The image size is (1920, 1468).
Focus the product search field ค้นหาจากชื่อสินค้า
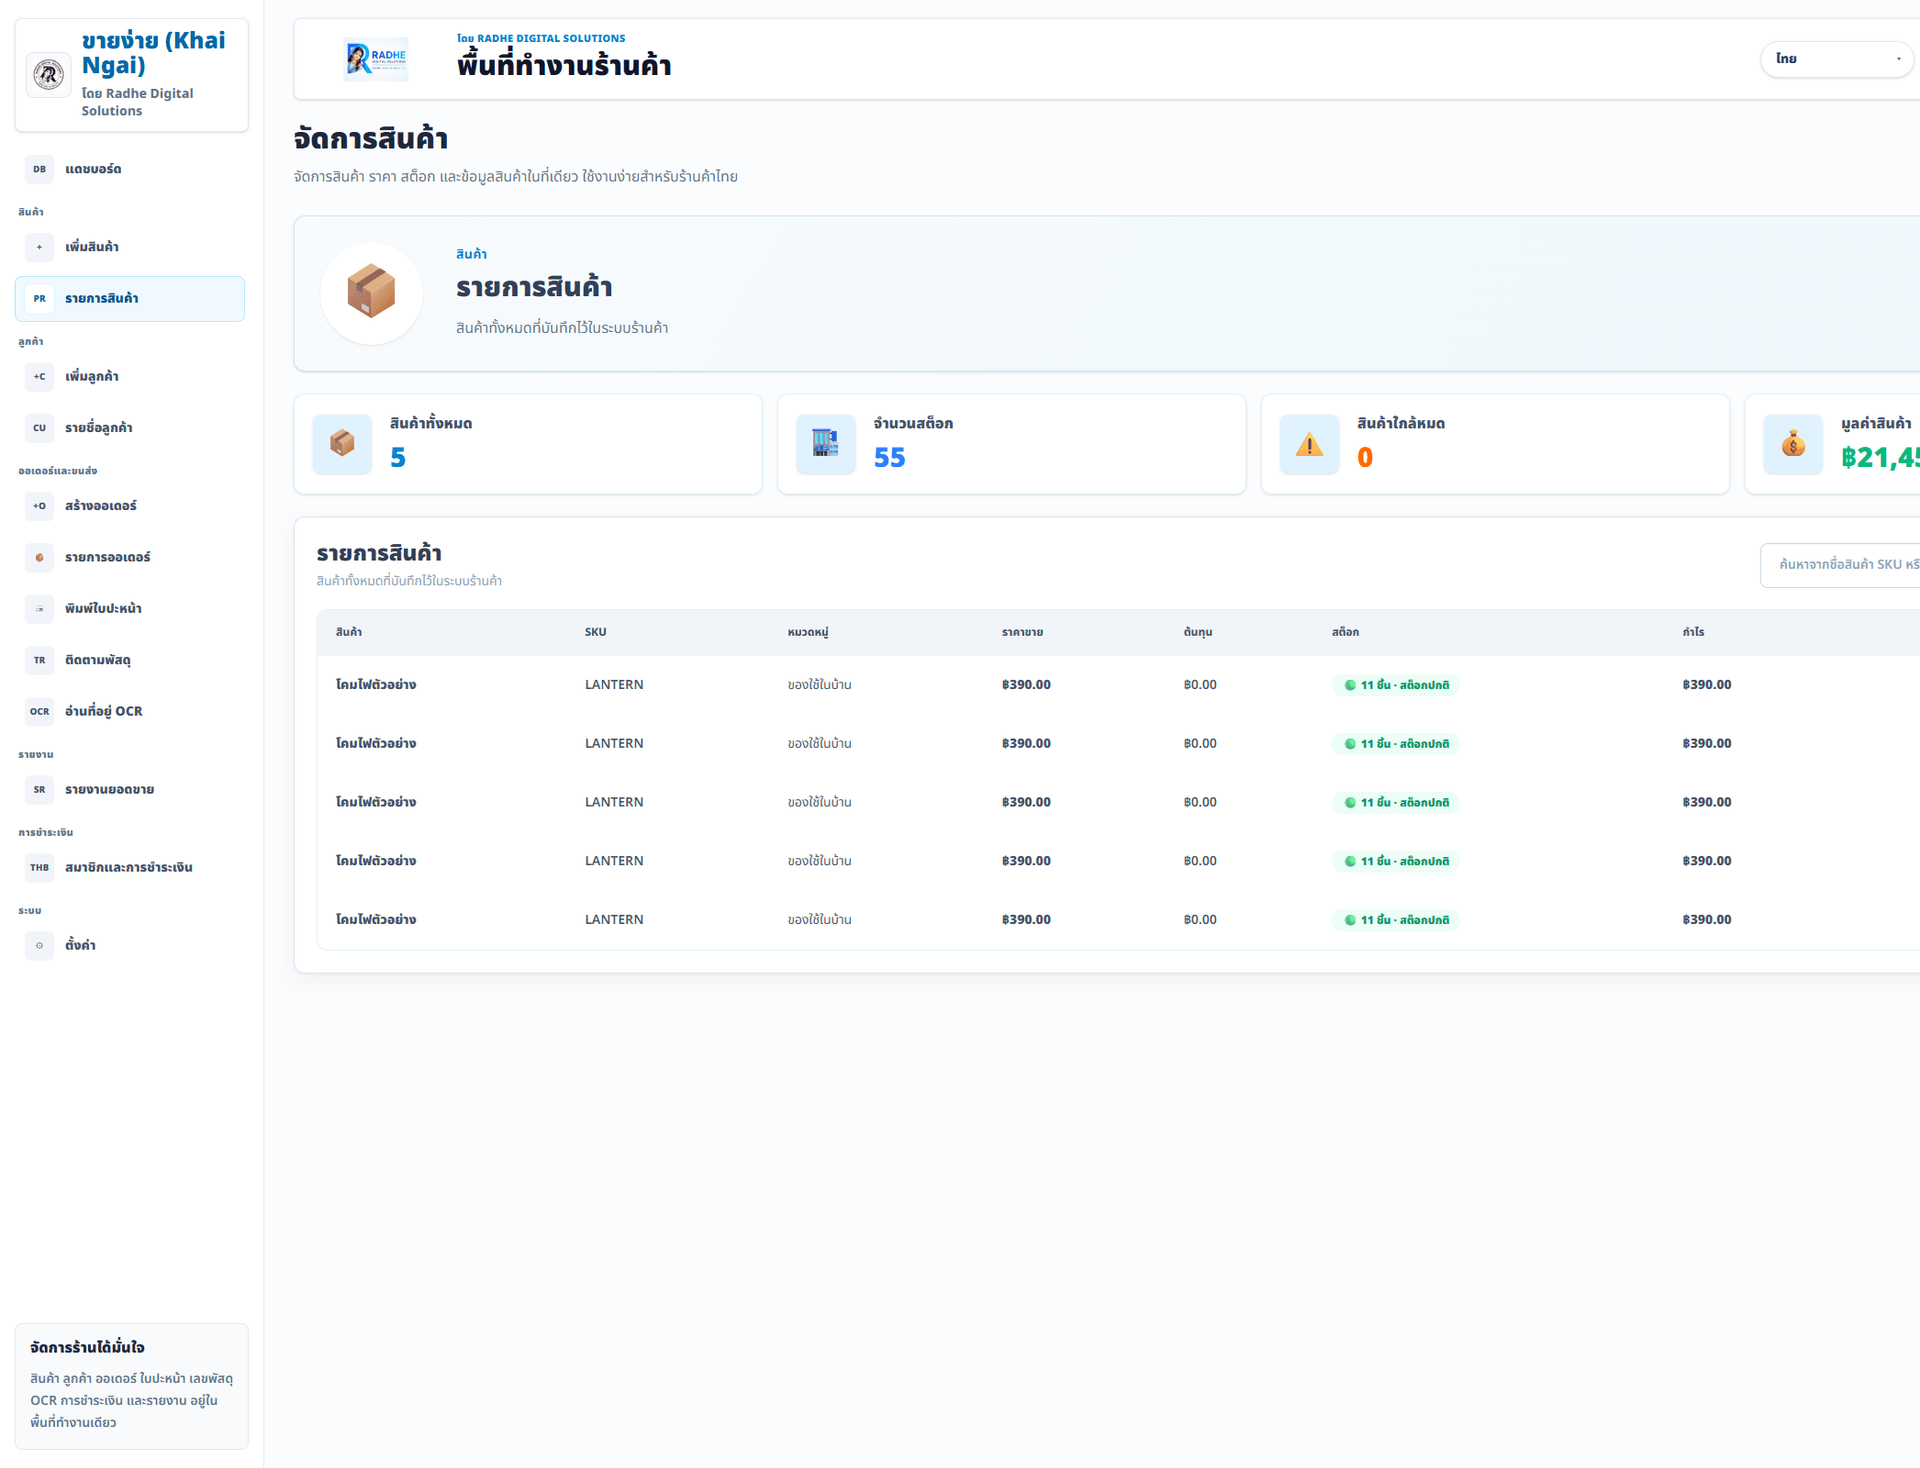click(x=1840, y=566)
